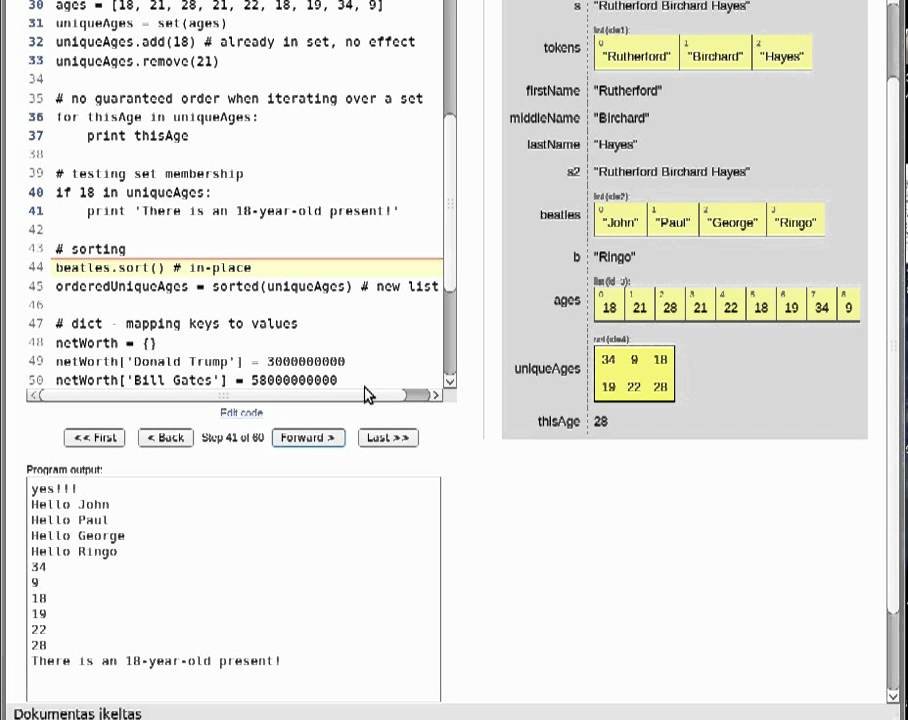The image size is (908, 720).
Task: Click the 'beatles' variable label
Action: pyautogui.click(x=560, y=215)
